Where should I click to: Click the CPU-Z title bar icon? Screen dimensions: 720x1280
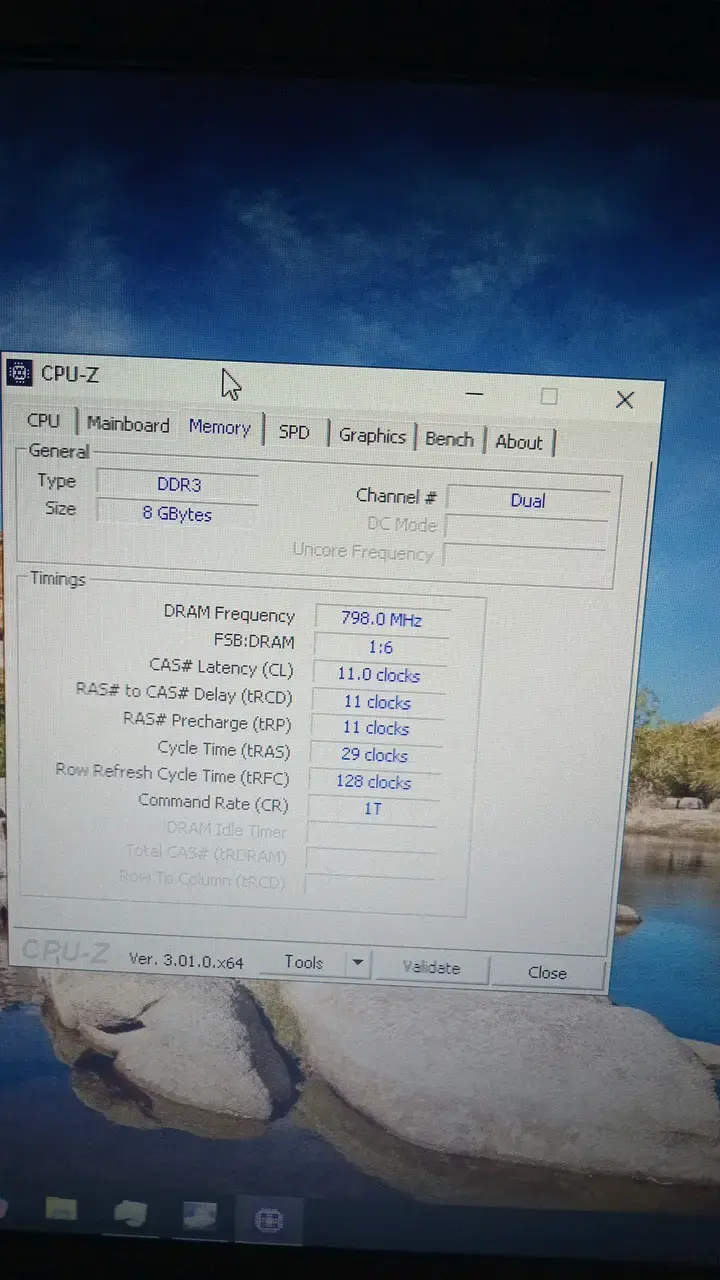click(x=19, y=374)
